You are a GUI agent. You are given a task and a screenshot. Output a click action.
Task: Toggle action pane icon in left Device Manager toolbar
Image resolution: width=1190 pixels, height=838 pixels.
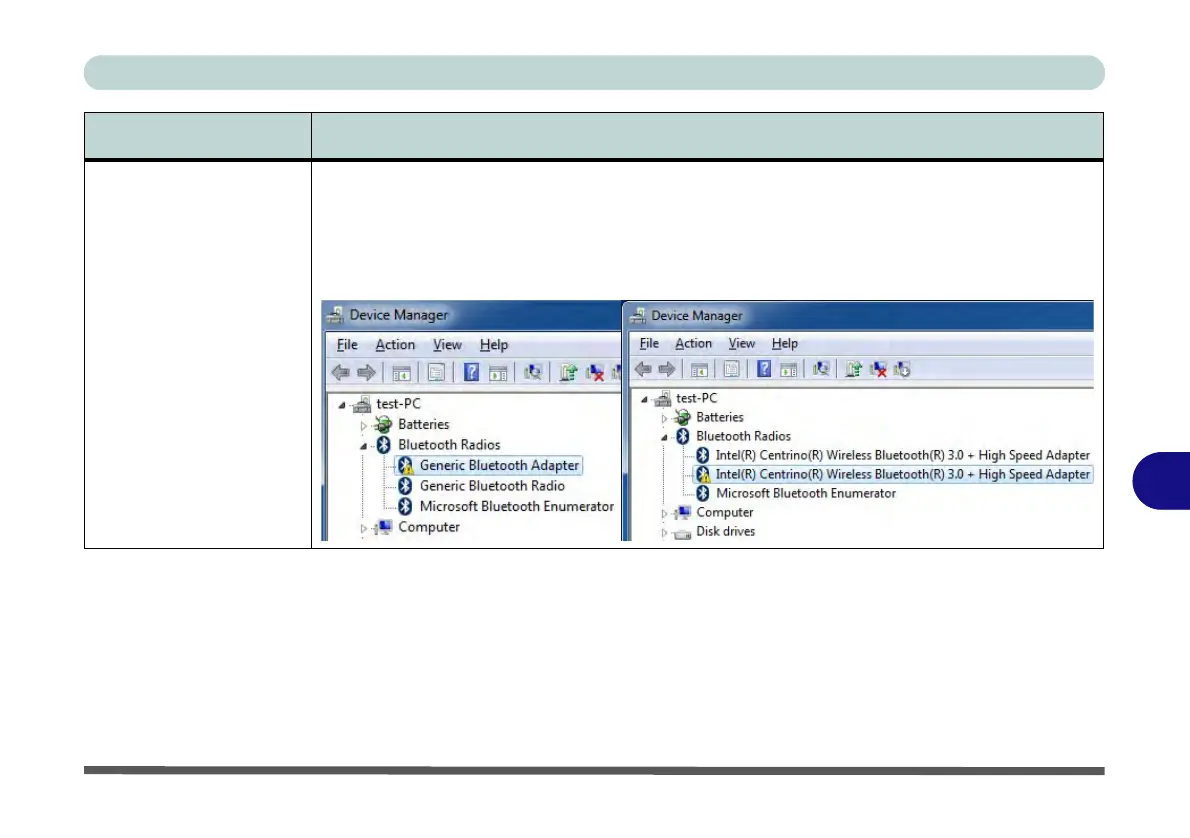pos(498,373)
